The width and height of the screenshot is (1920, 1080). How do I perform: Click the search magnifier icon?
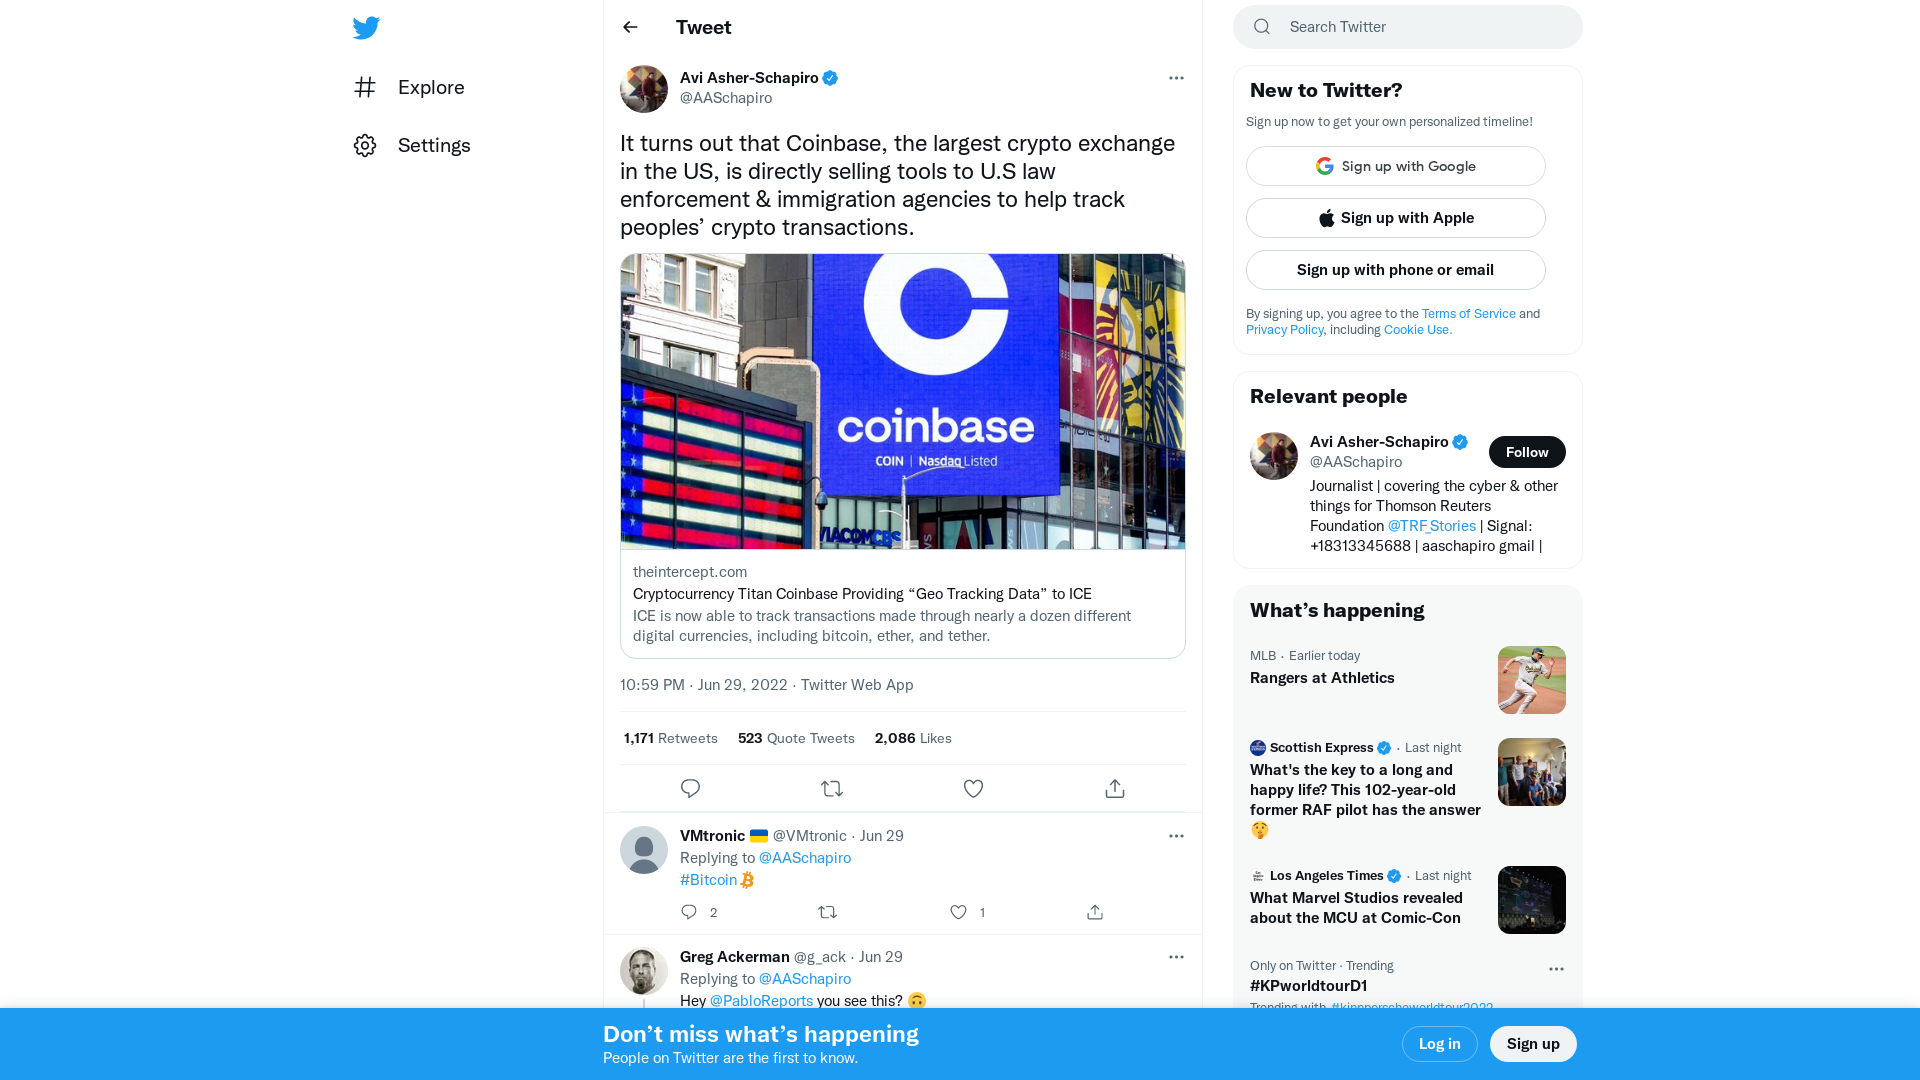pyautogui.click(x=1261, y=26)
